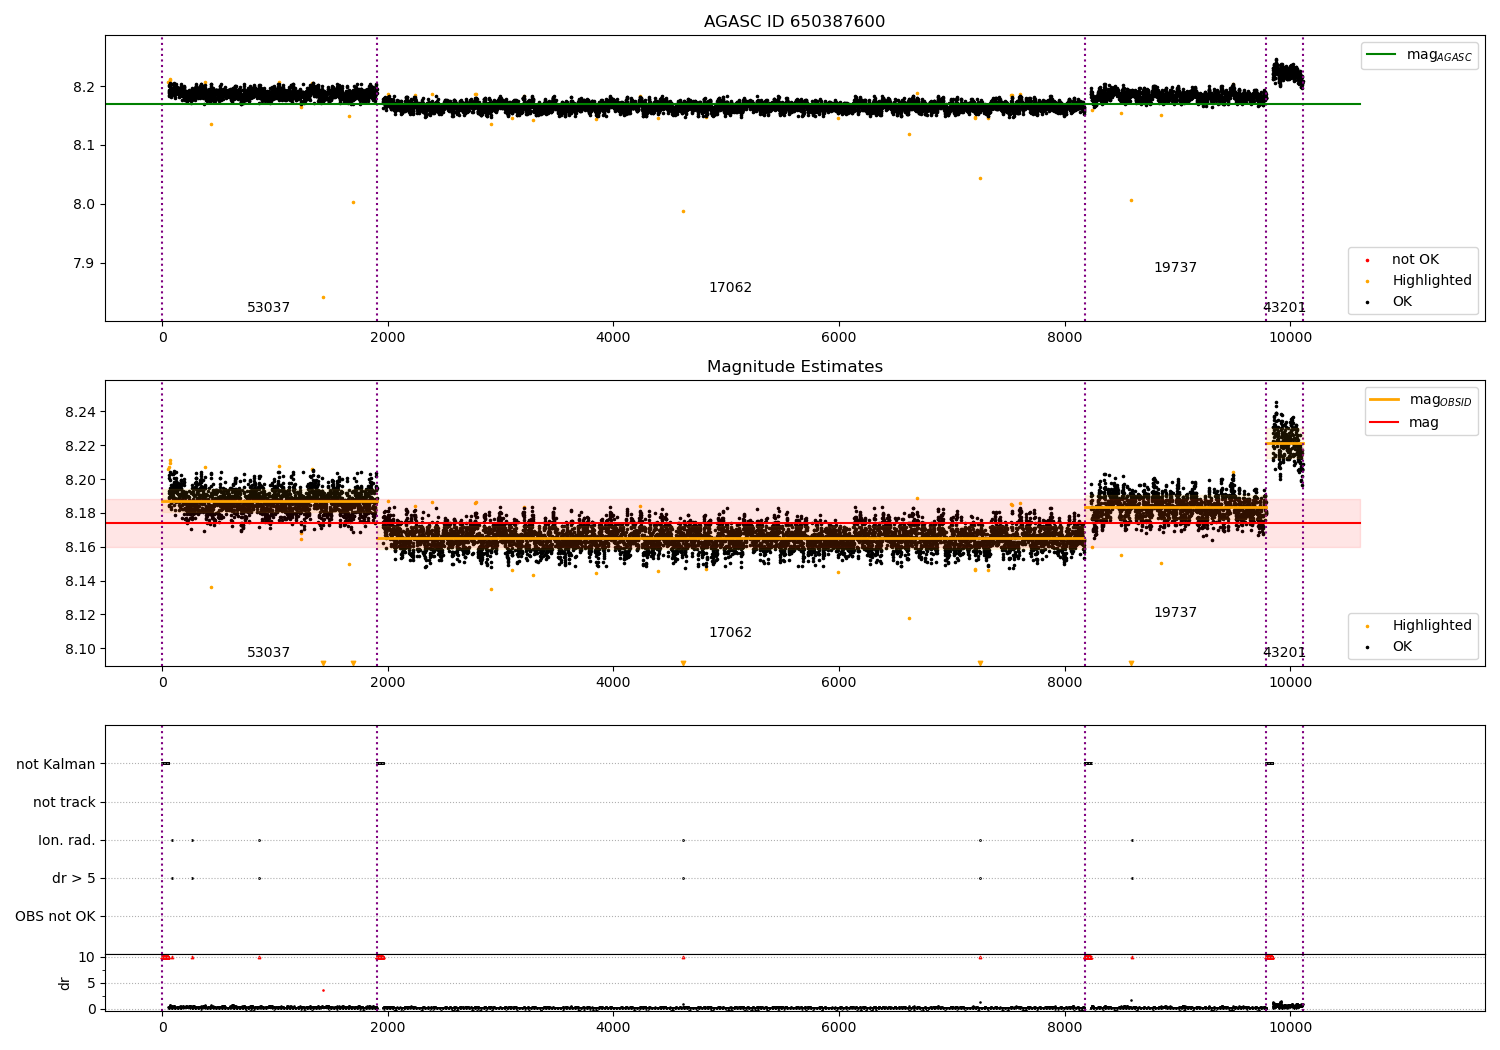The width and height of the screenshot is (1500, 1050).
Task: Click the obsid label 19737 in top plot
Action: pyautogui.click(x=1175, y=268)
